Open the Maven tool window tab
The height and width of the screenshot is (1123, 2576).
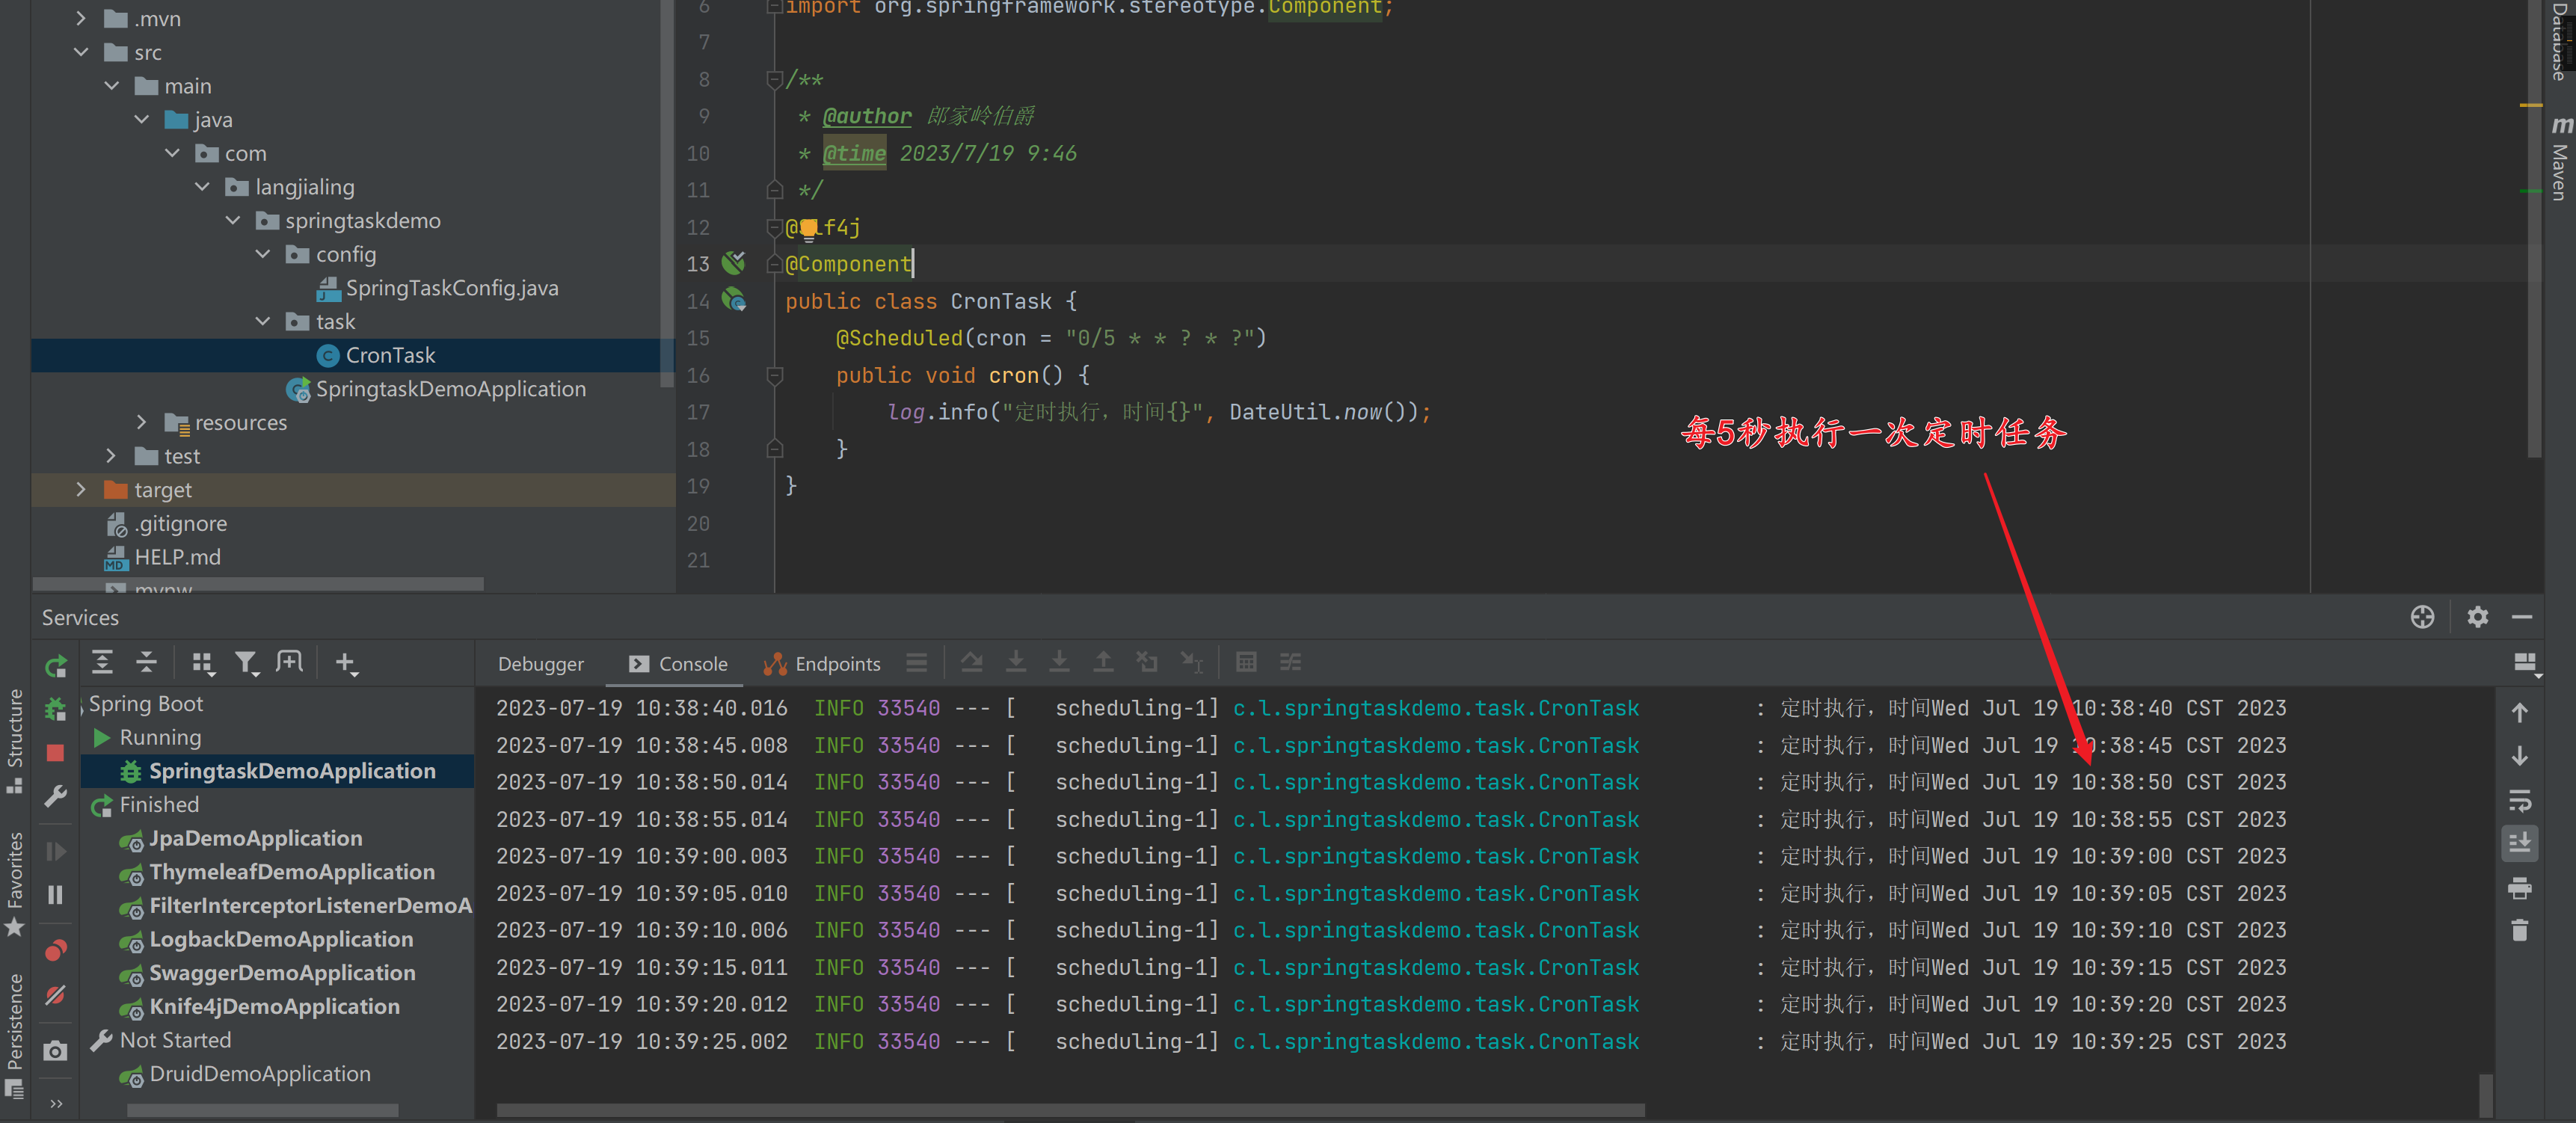[x=2560, y=159]
